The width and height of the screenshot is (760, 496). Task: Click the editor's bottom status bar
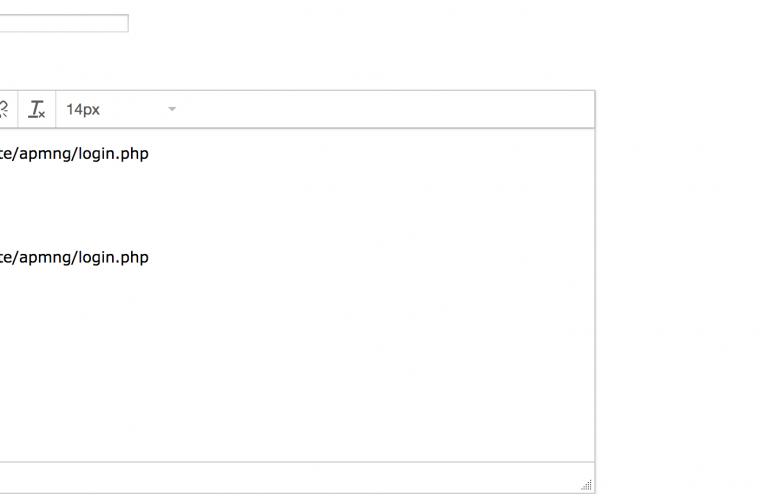click(291, 478)
